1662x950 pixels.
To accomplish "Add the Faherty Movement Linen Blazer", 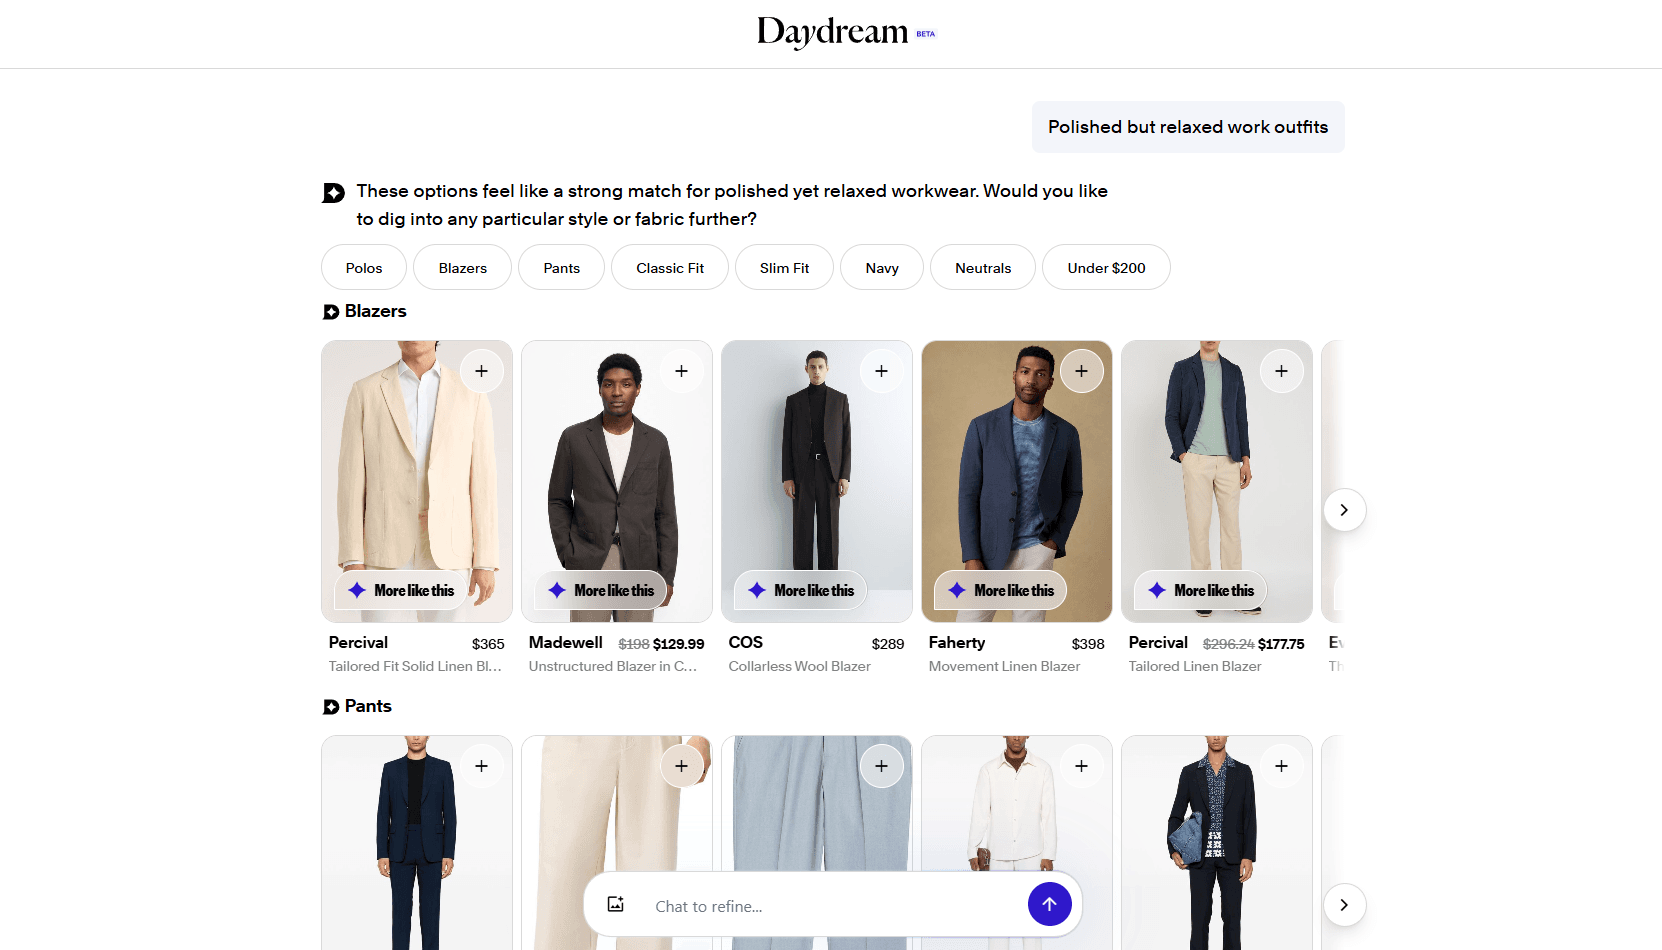I will click(1081, 371).
